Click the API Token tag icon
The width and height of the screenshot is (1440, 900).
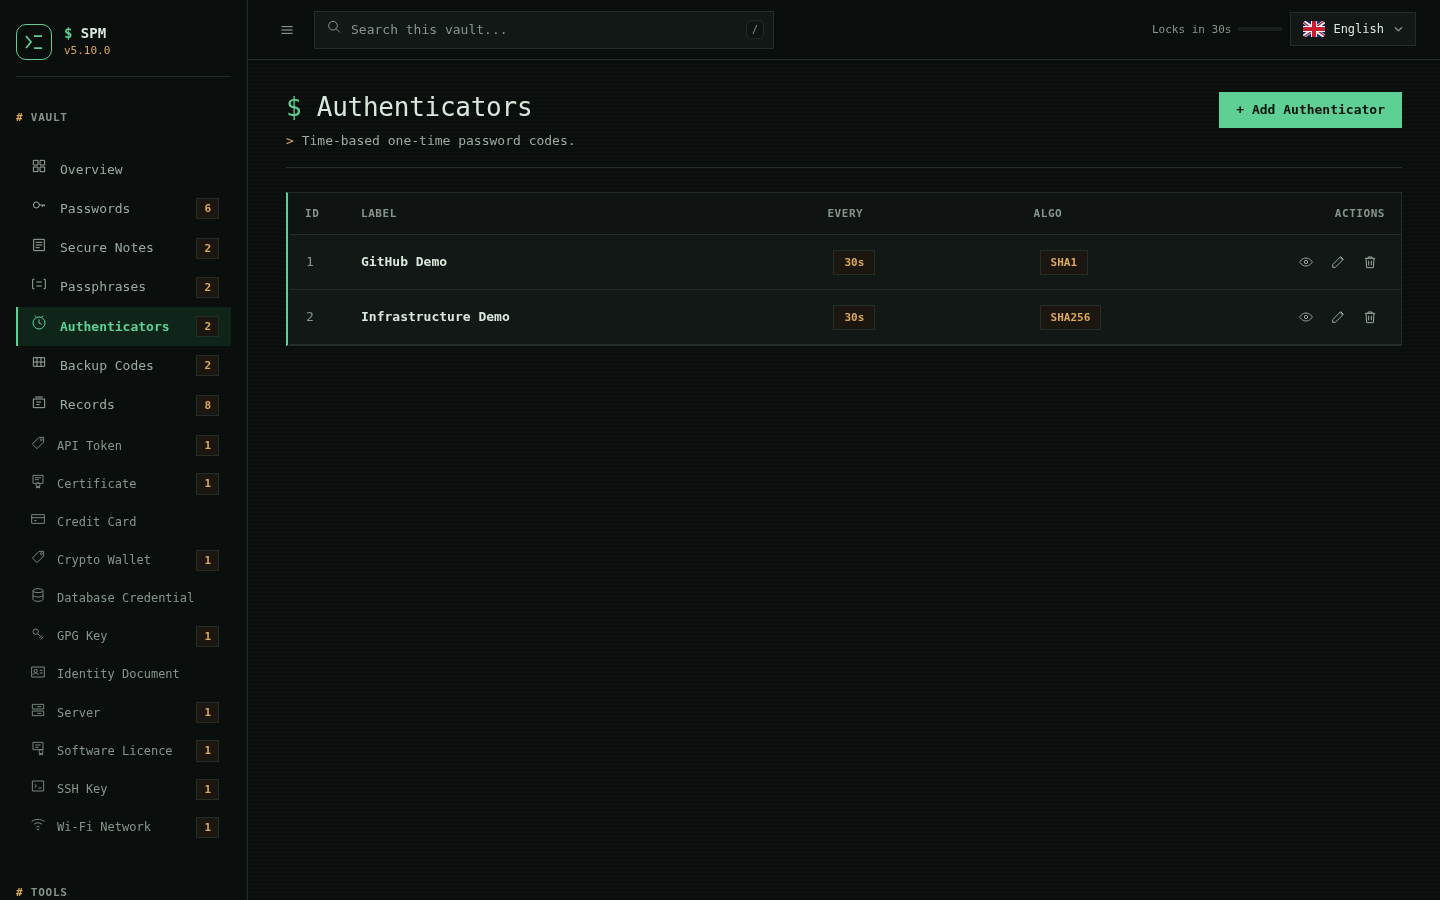click(38, 443)
